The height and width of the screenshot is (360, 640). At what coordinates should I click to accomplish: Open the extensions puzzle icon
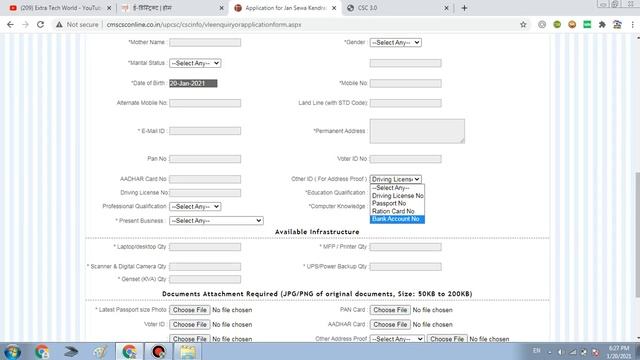coord(602,24)
